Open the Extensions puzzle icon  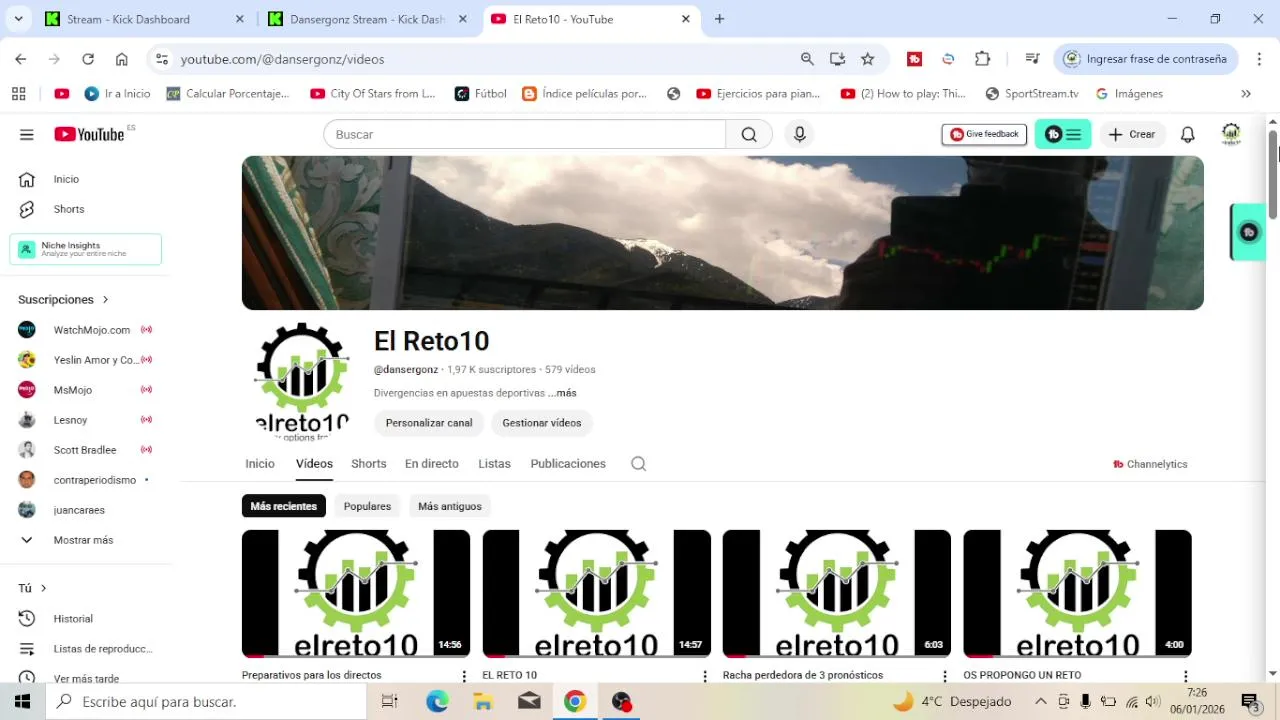[982, 59]
